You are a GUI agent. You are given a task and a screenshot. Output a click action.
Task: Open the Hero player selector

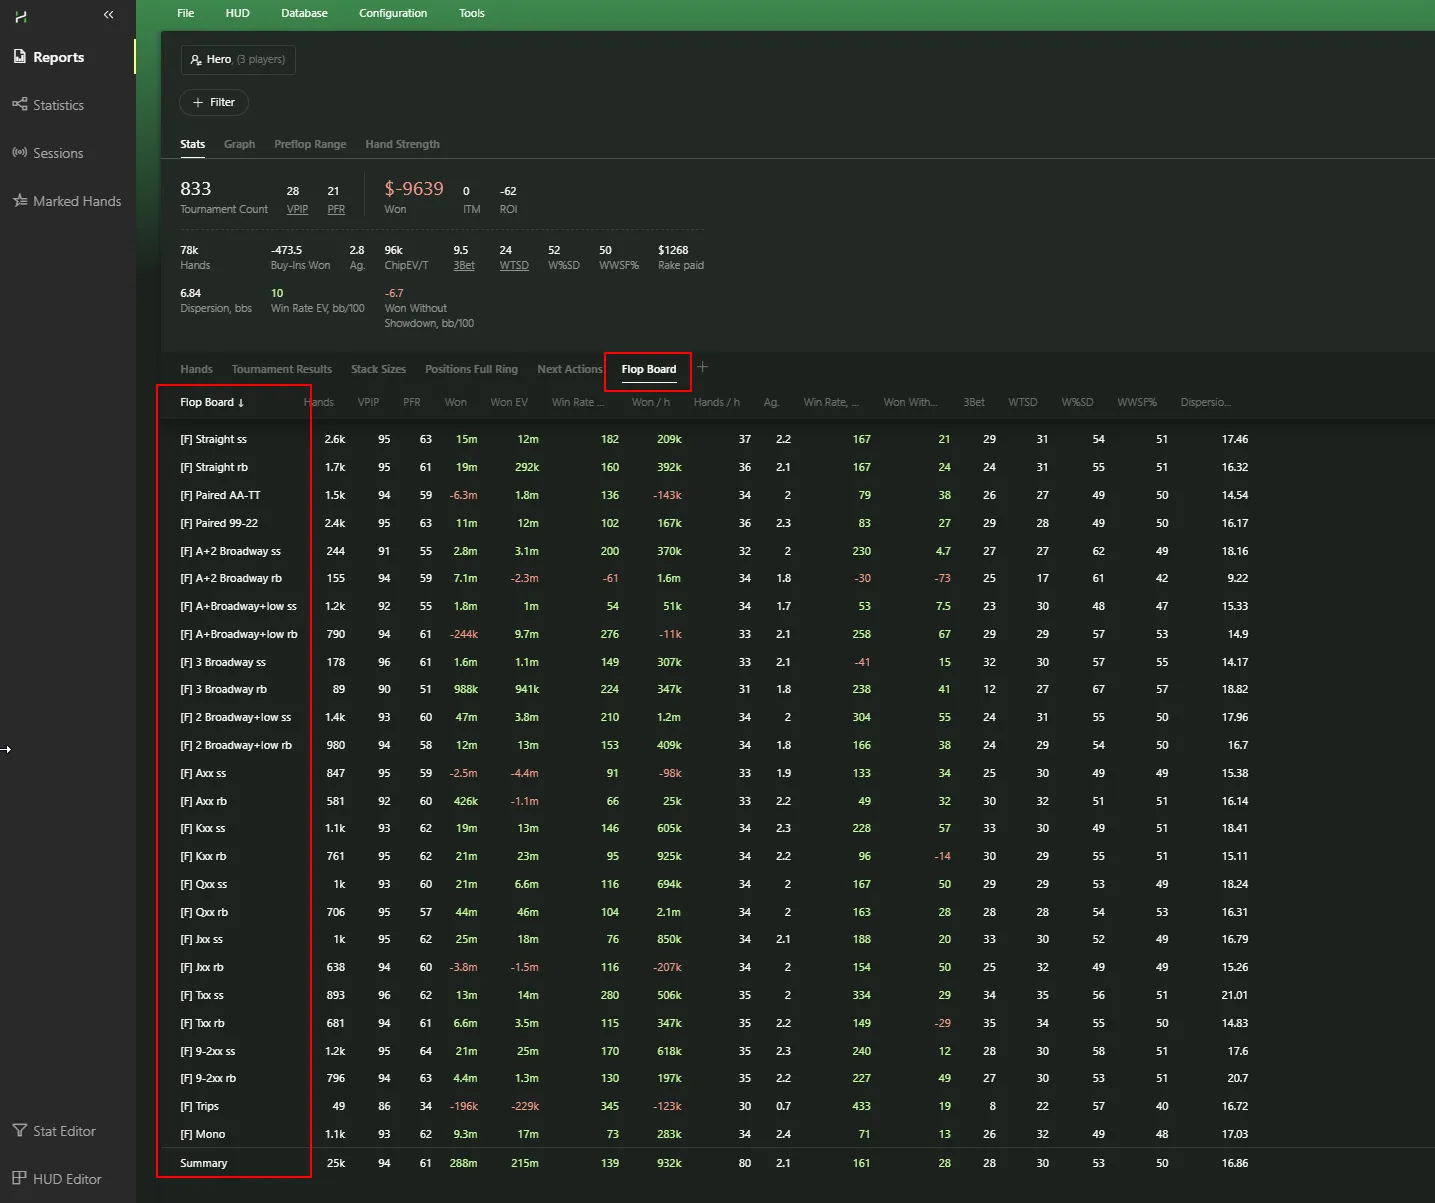pyautogui.click(x=238, y=60)
